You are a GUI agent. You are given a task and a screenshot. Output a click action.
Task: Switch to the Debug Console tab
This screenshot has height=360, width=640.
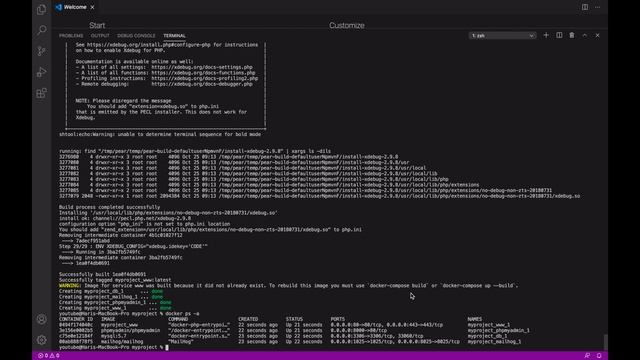click(x=136, y=36)
